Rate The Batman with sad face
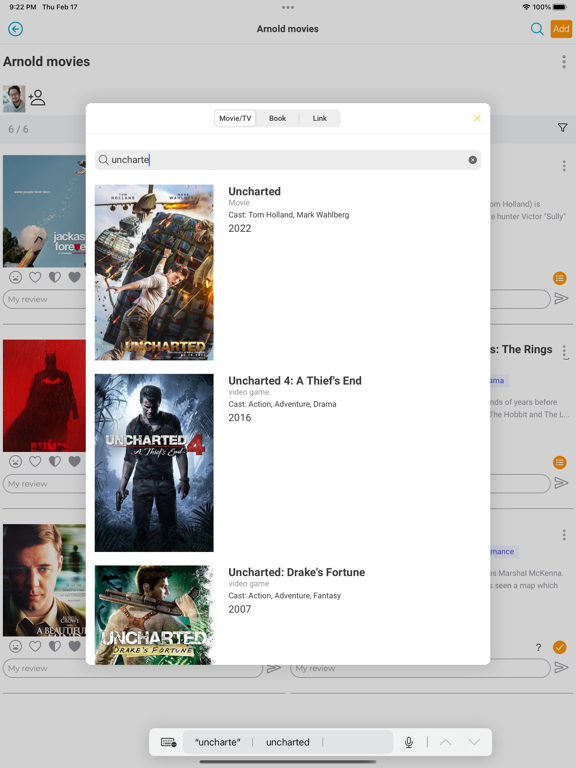Viewport: 576px width, 768px height. [x=16, y=461]
